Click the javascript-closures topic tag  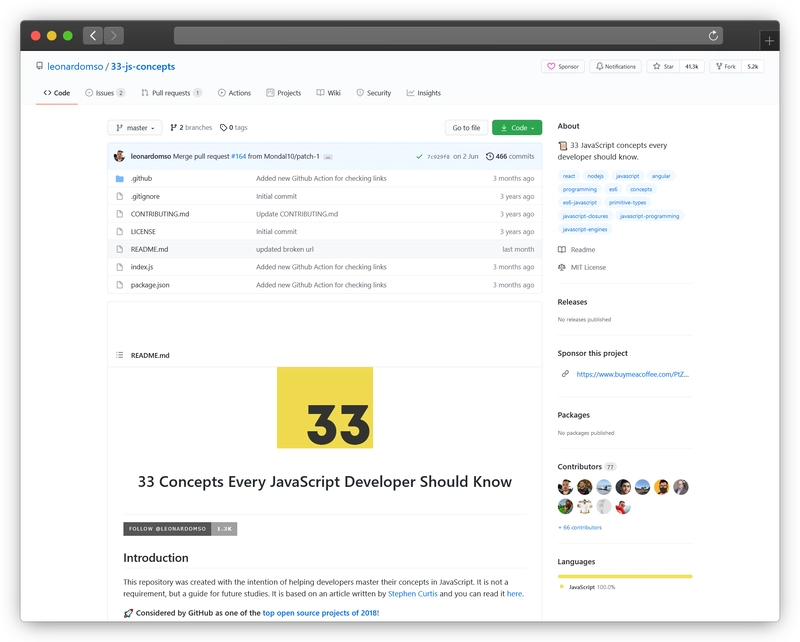click(585, 216)
